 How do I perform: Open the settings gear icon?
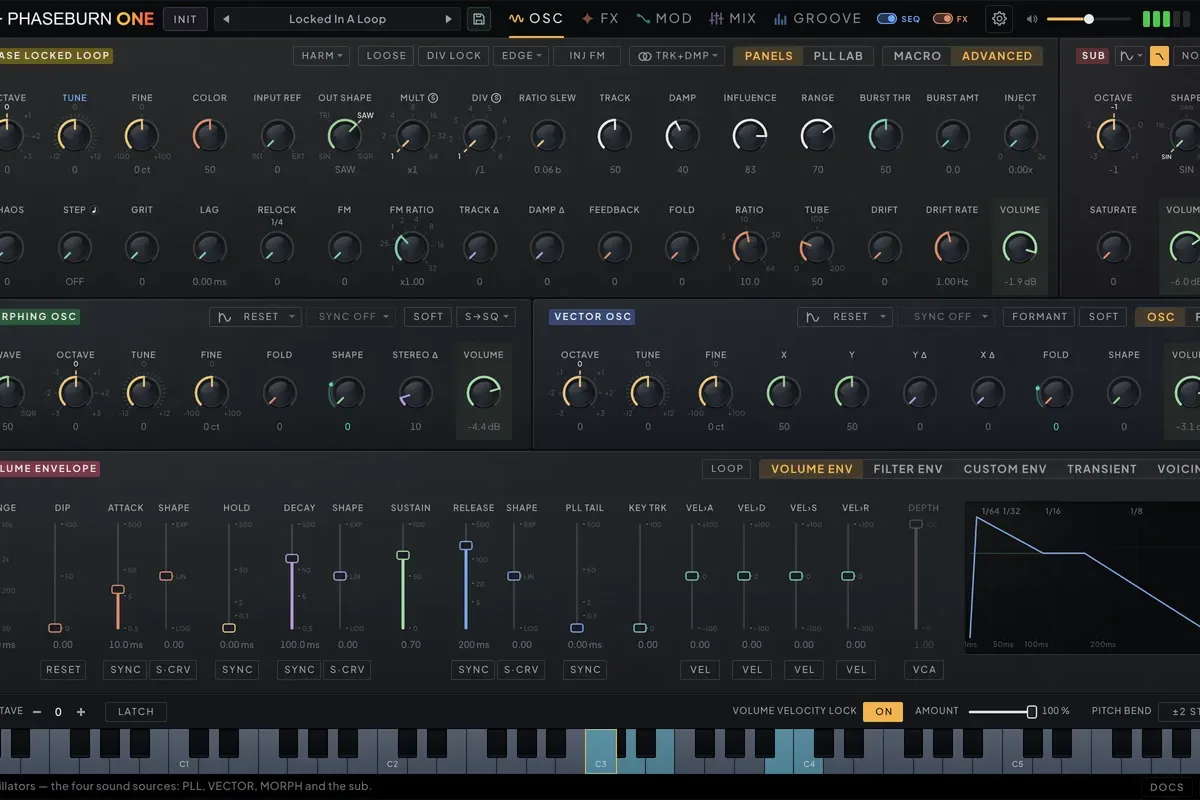[998, 19]
